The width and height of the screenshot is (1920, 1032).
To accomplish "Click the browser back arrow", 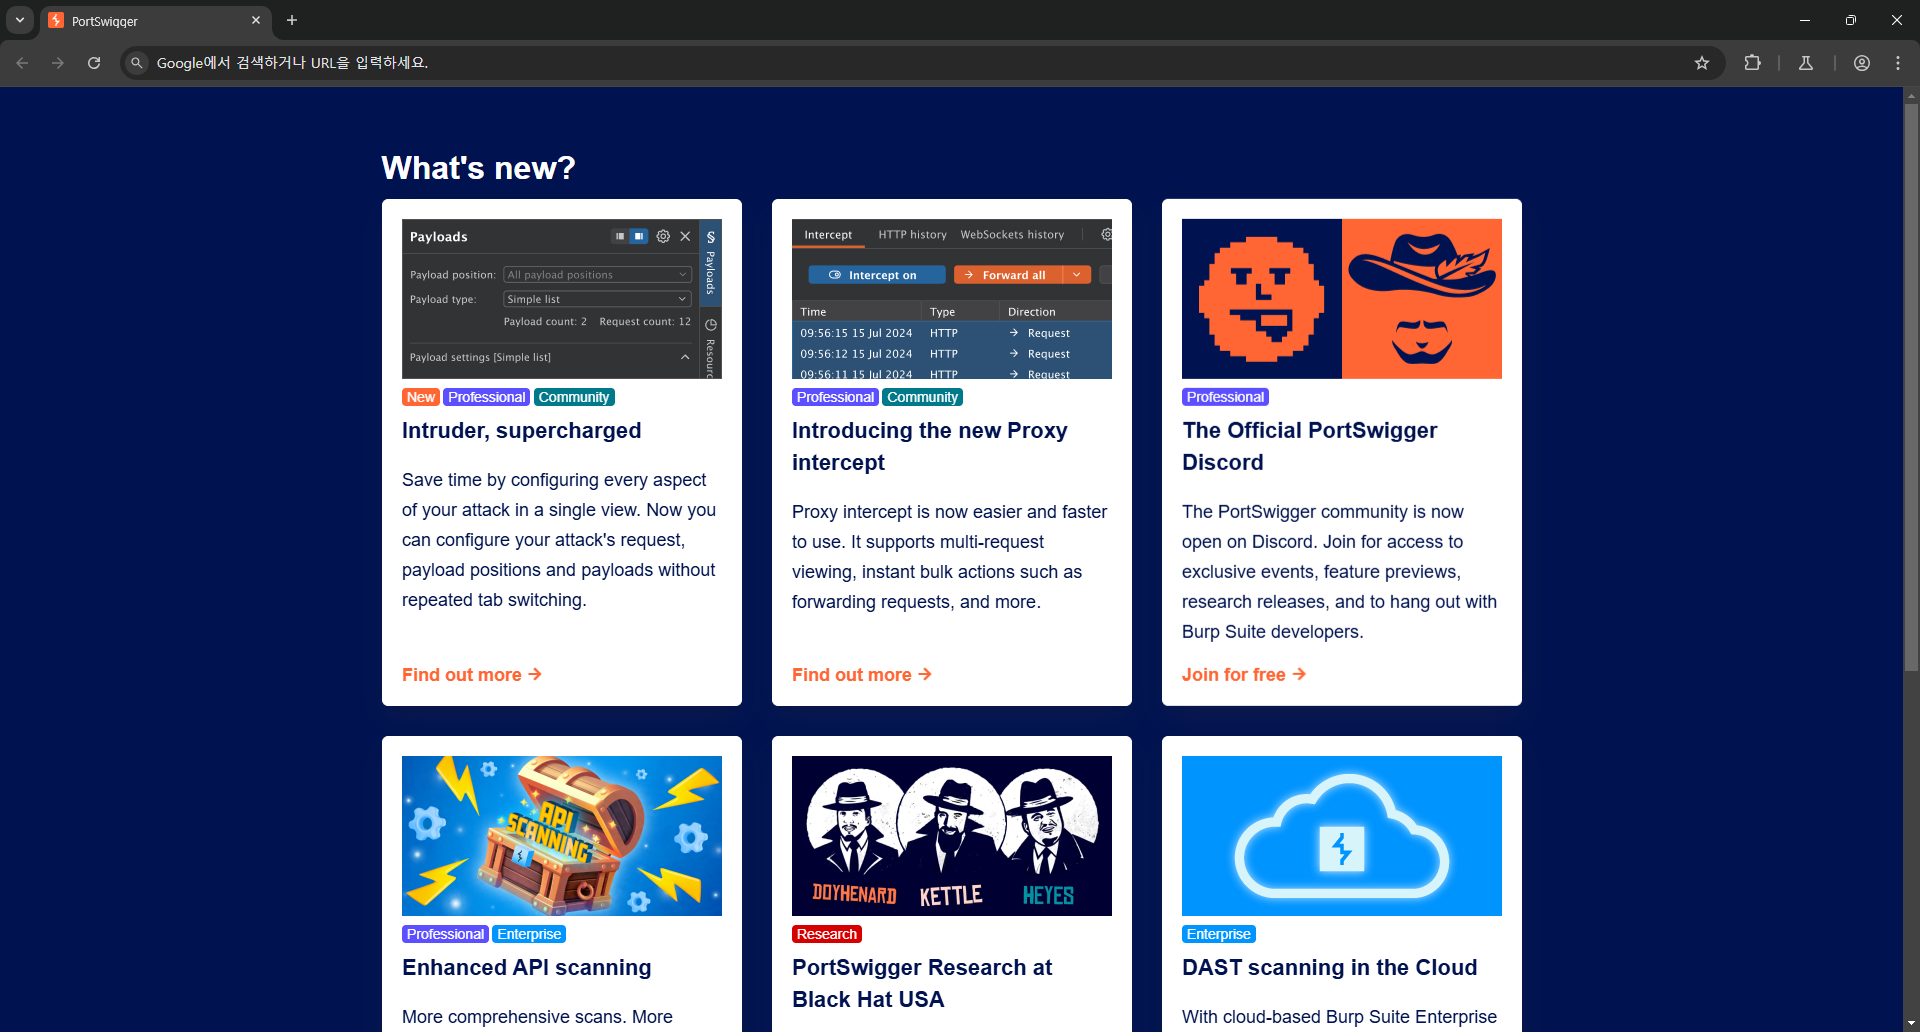I will [22, 63].
